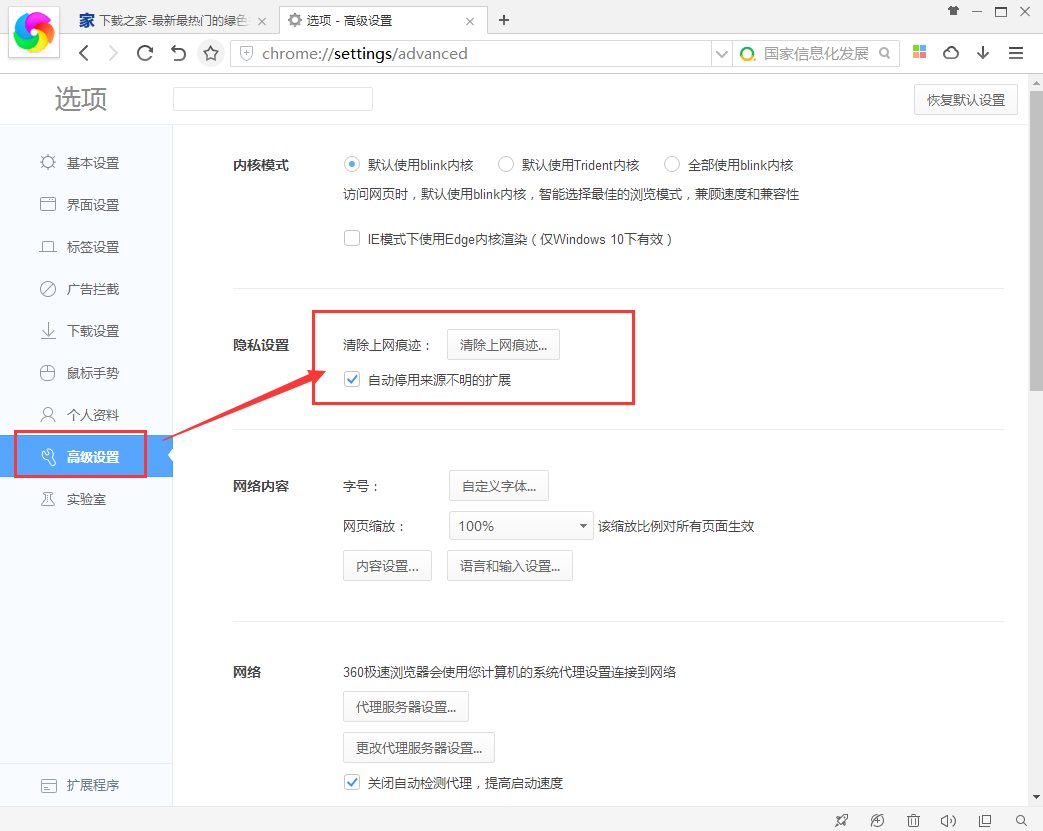This screenshot has height=831, width=1043.
Task: Open the browser download manager icon
Action: point(983,52)
